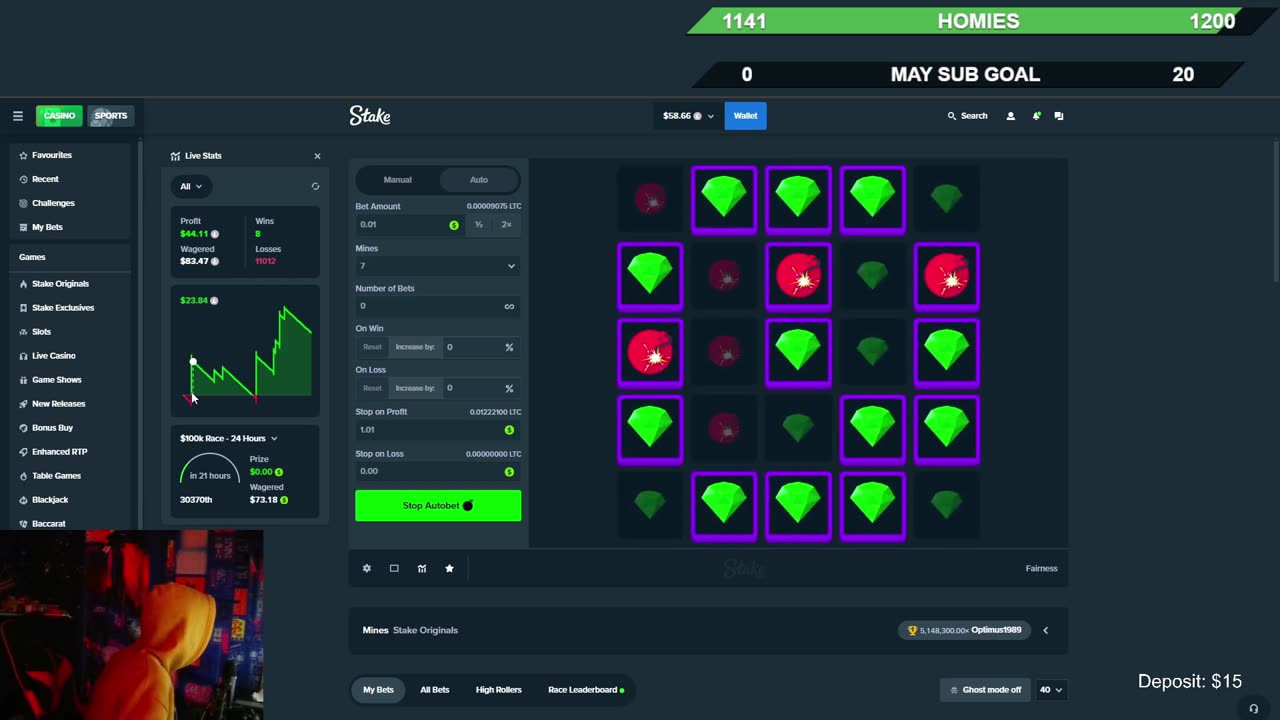Screen dimensions: 1280x720
Task: Select the Auto betting mode
Action: point(479,180)
